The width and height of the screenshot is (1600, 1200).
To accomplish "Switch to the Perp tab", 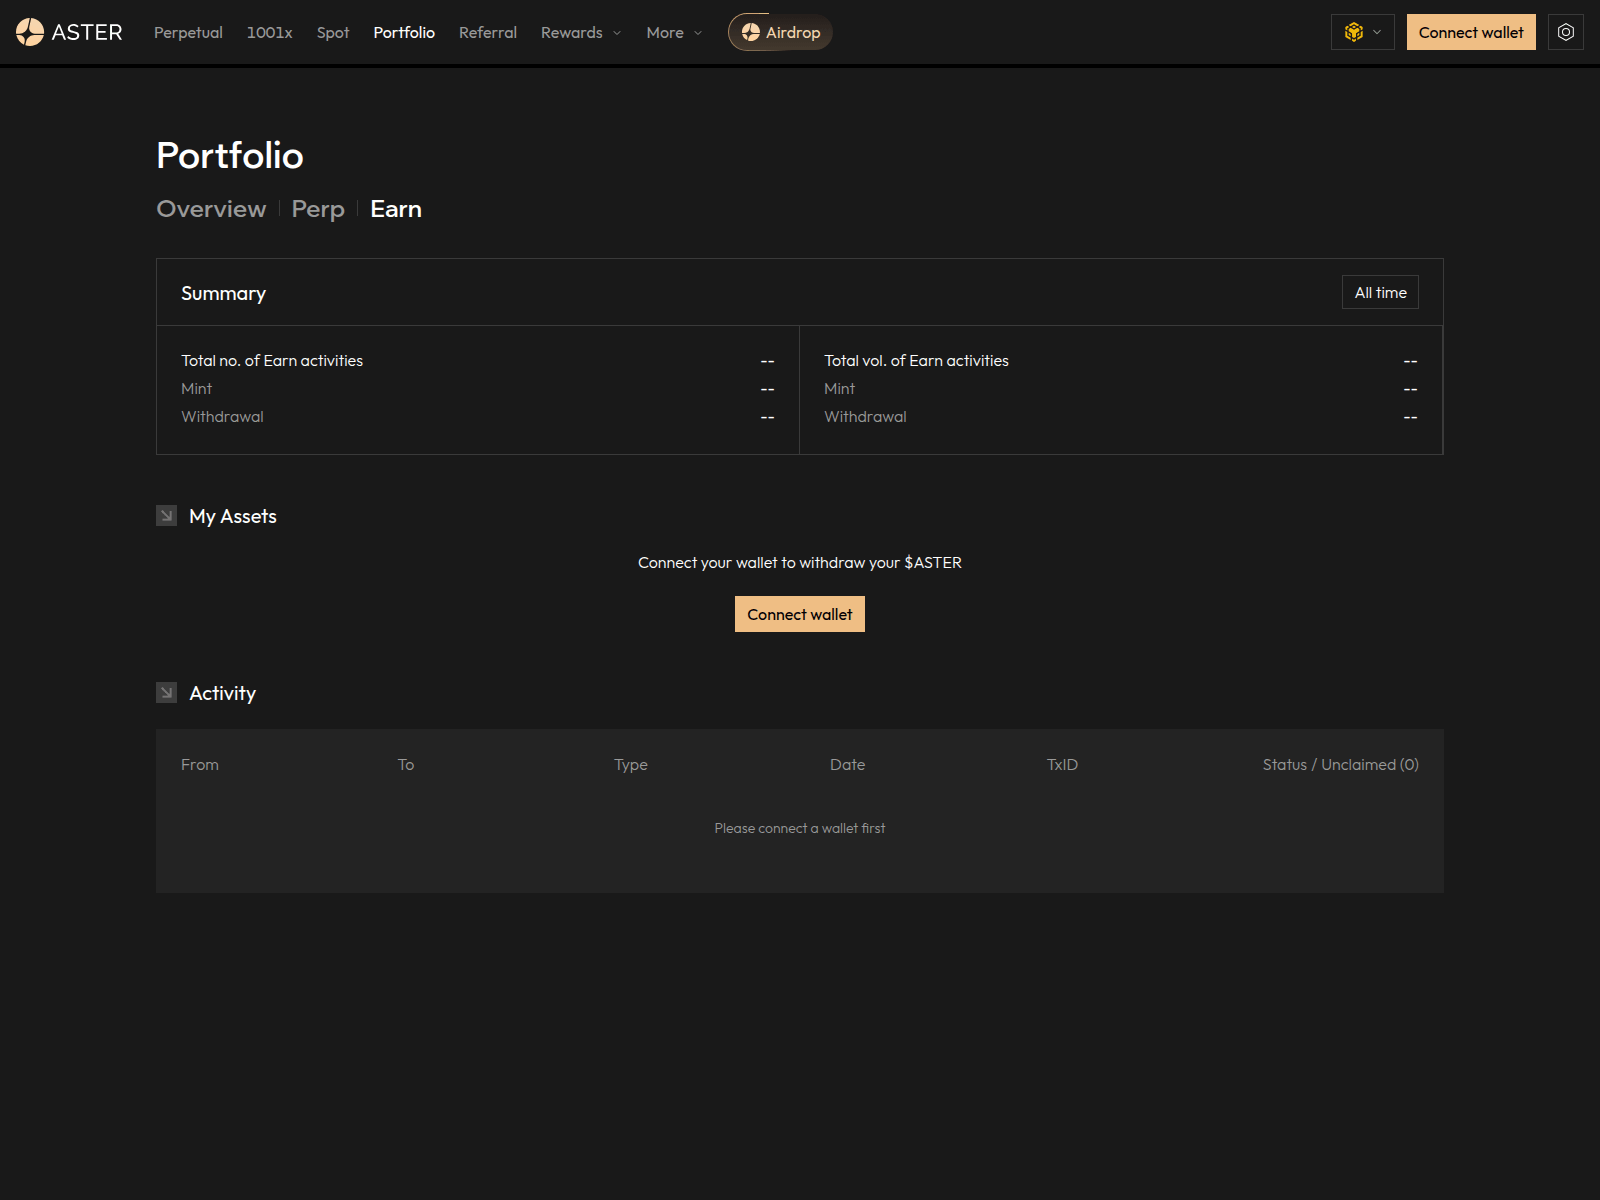I will (x=318, y=209).
